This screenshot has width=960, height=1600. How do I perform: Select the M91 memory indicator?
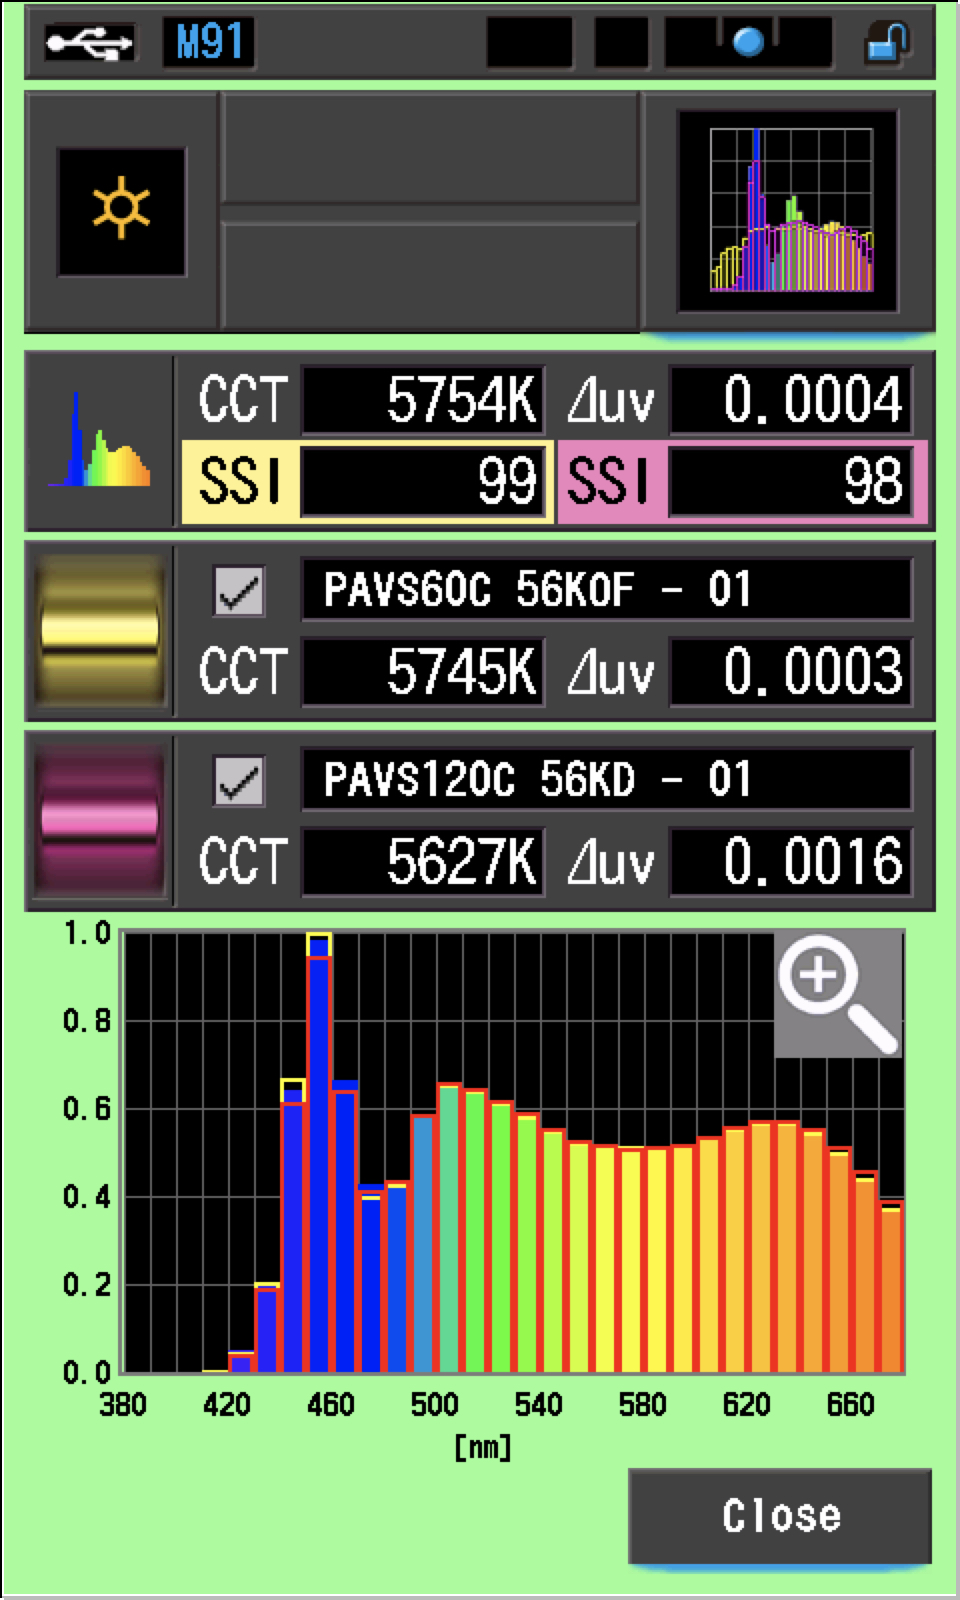209,43
